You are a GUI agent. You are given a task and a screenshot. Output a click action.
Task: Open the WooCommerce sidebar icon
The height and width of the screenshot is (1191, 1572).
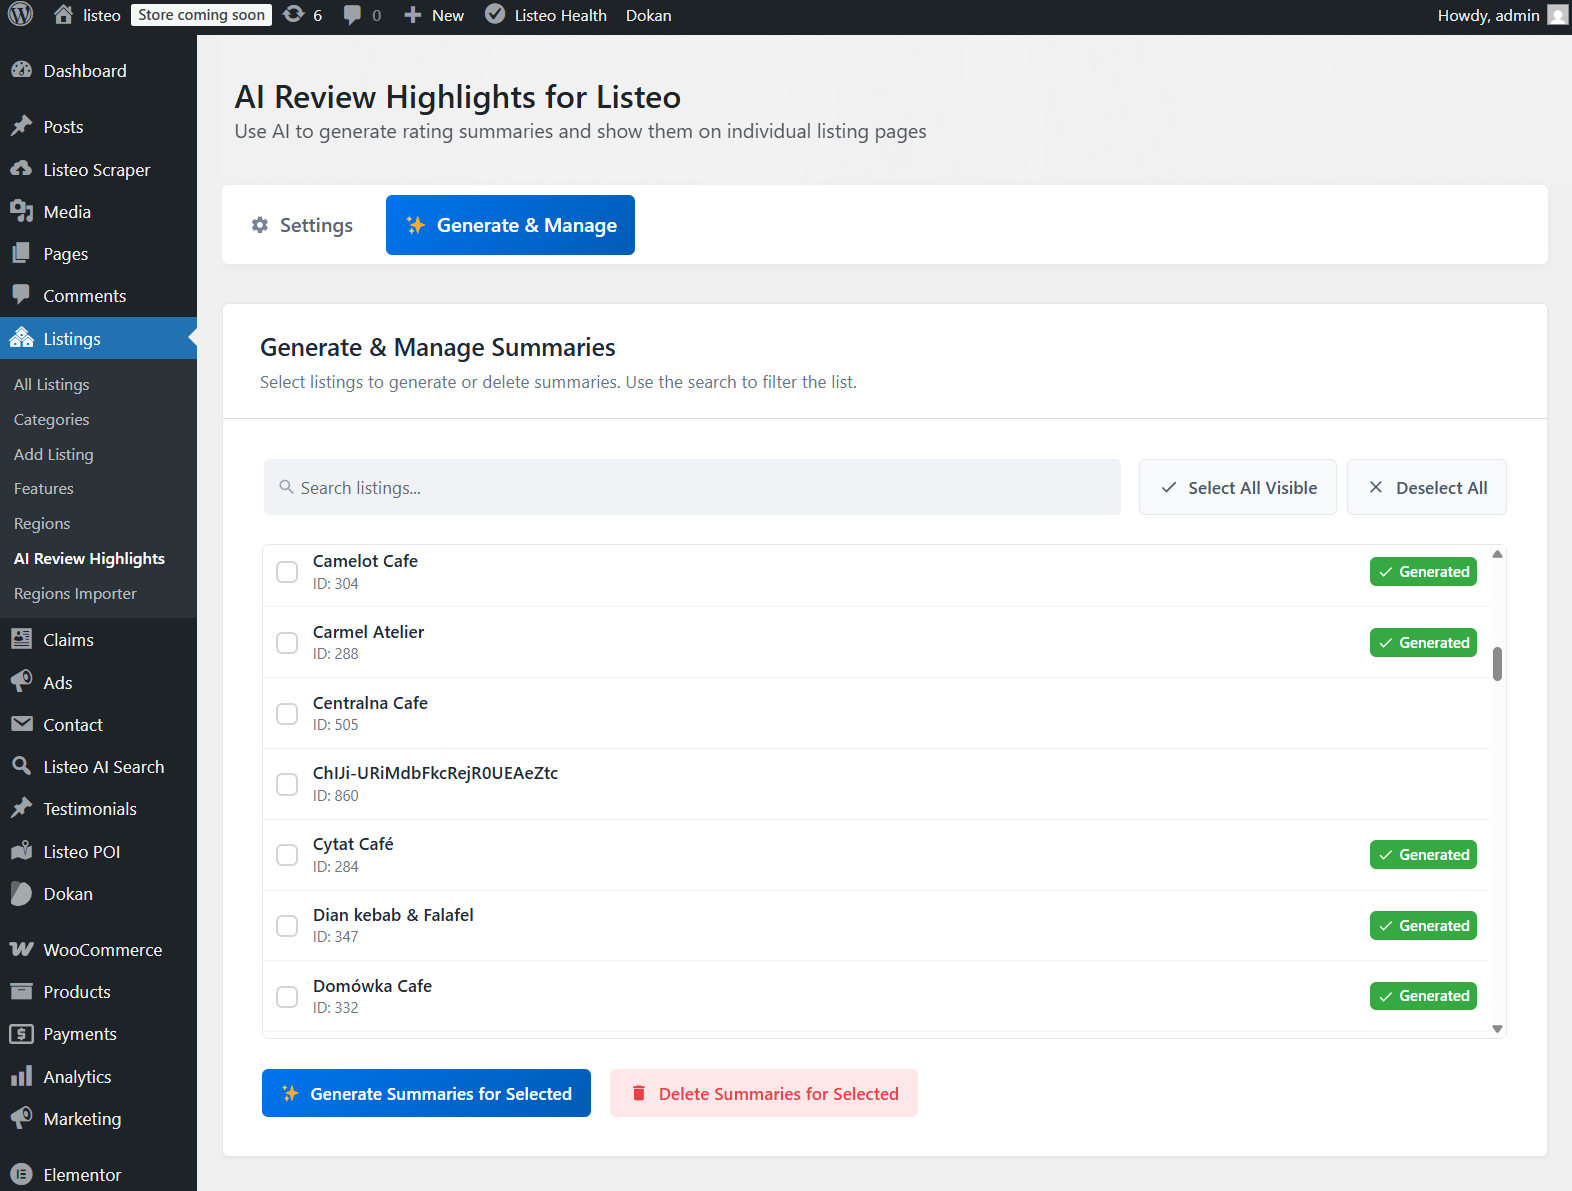[22, 950]
